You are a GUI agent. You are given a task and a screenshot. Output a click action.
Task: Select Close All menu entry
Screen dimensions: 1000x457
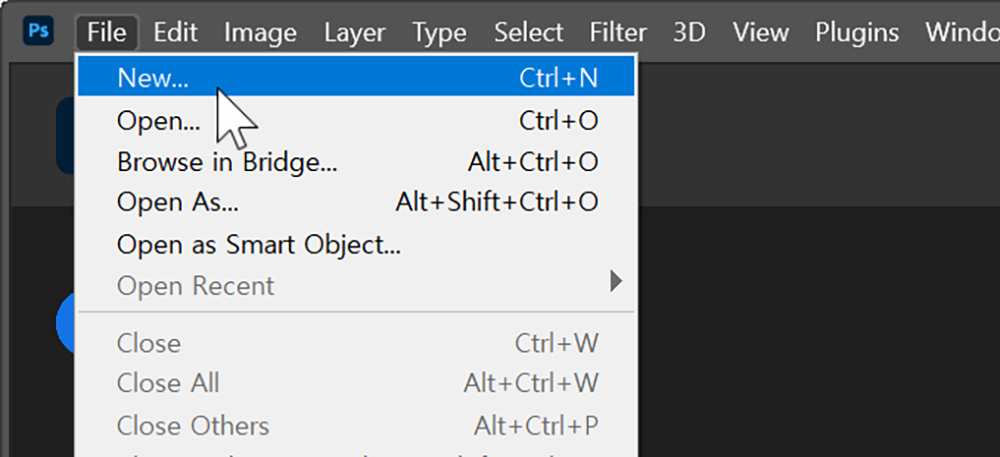(356, 383)
